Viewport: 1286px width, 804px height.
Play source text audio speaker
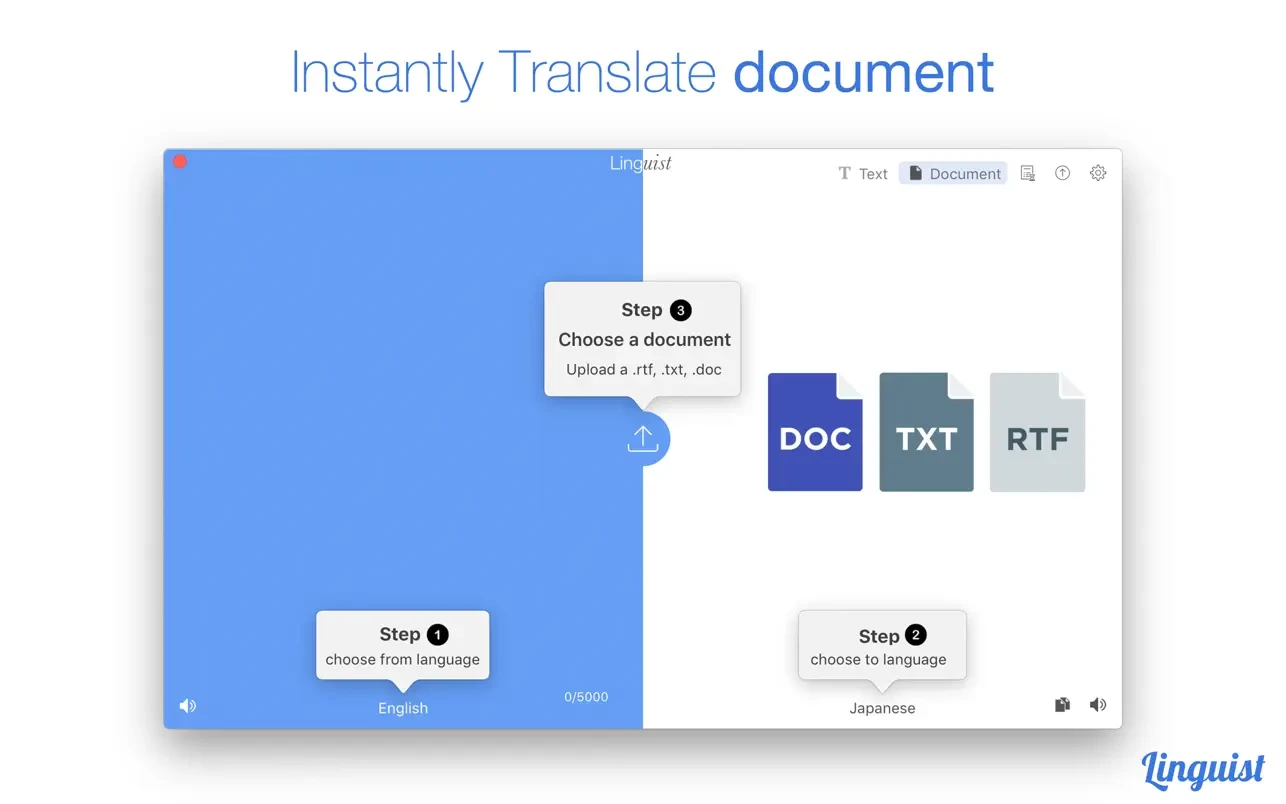point(187,706)
